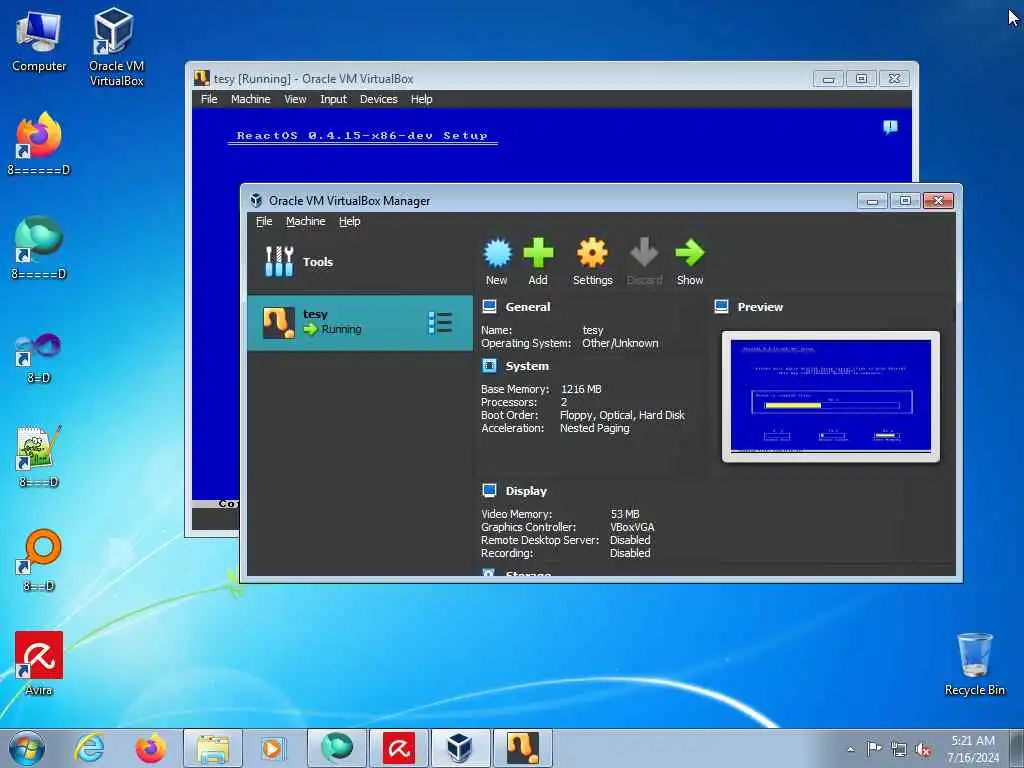The width and height of the screenshot is (1024, 768).
Task: Open the Recycle Bin
Action: click(974, 664)
